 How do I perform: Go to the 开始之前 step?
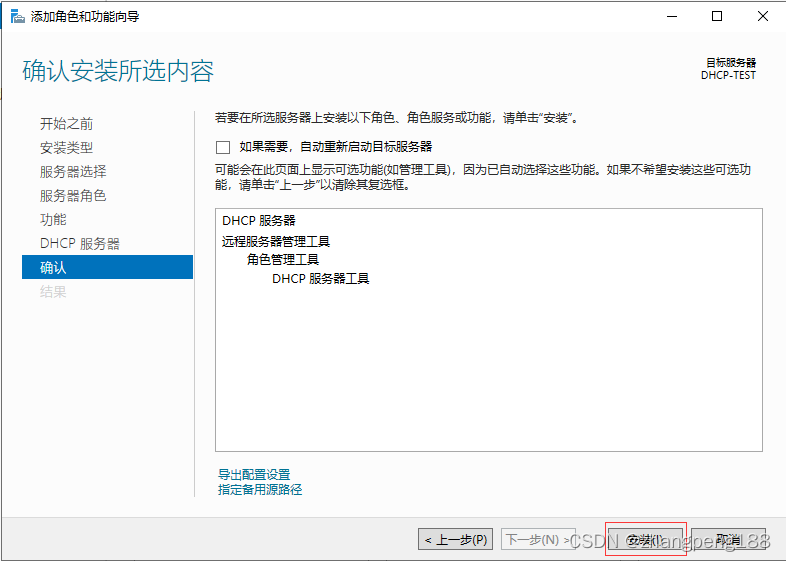66,123
